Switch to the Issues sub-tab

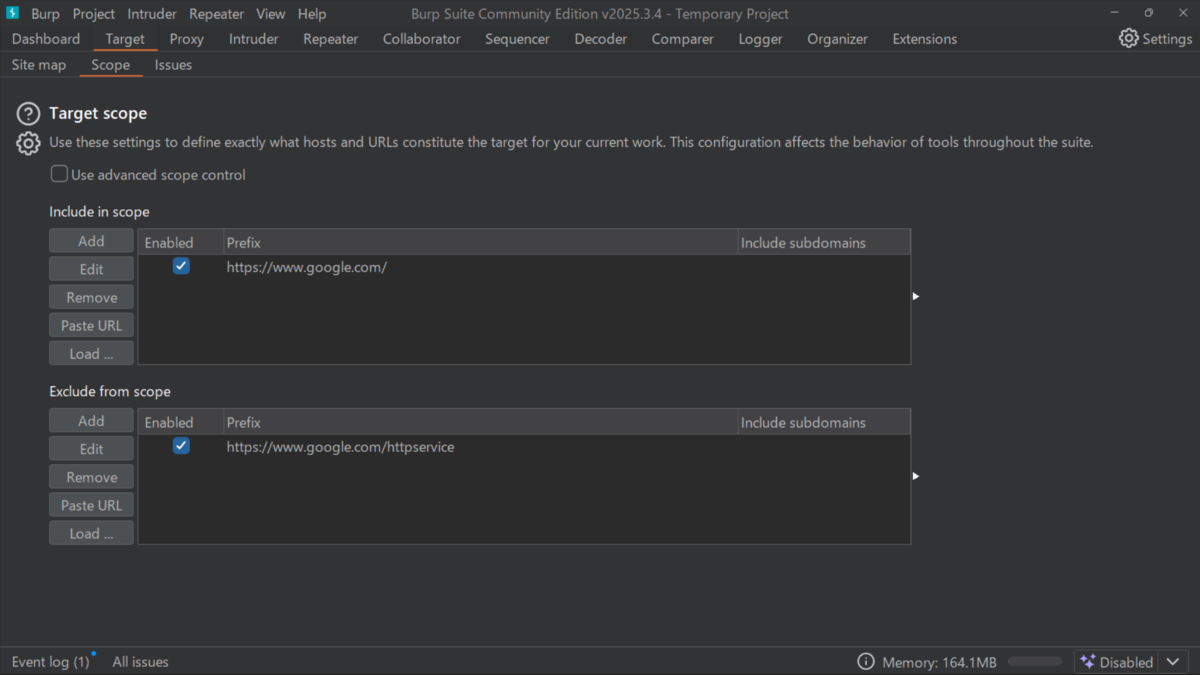(x=173, y=65)
